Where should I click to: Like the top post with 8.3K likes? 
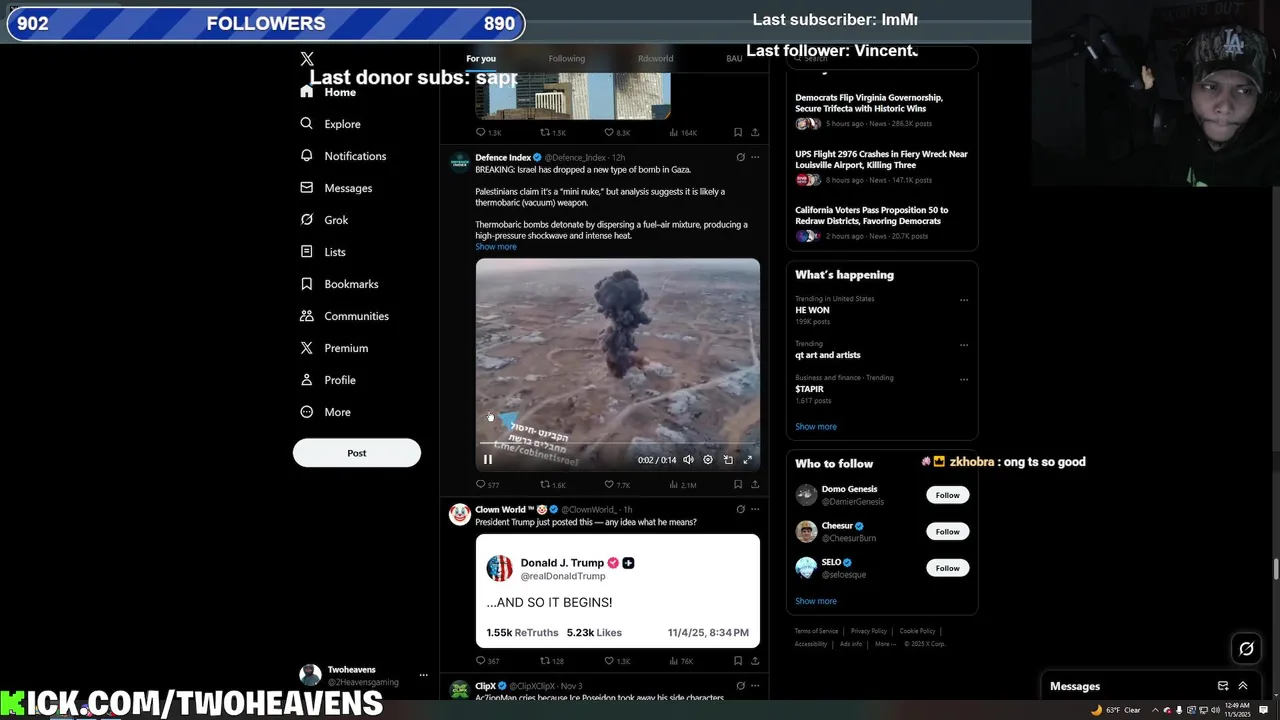617,132
